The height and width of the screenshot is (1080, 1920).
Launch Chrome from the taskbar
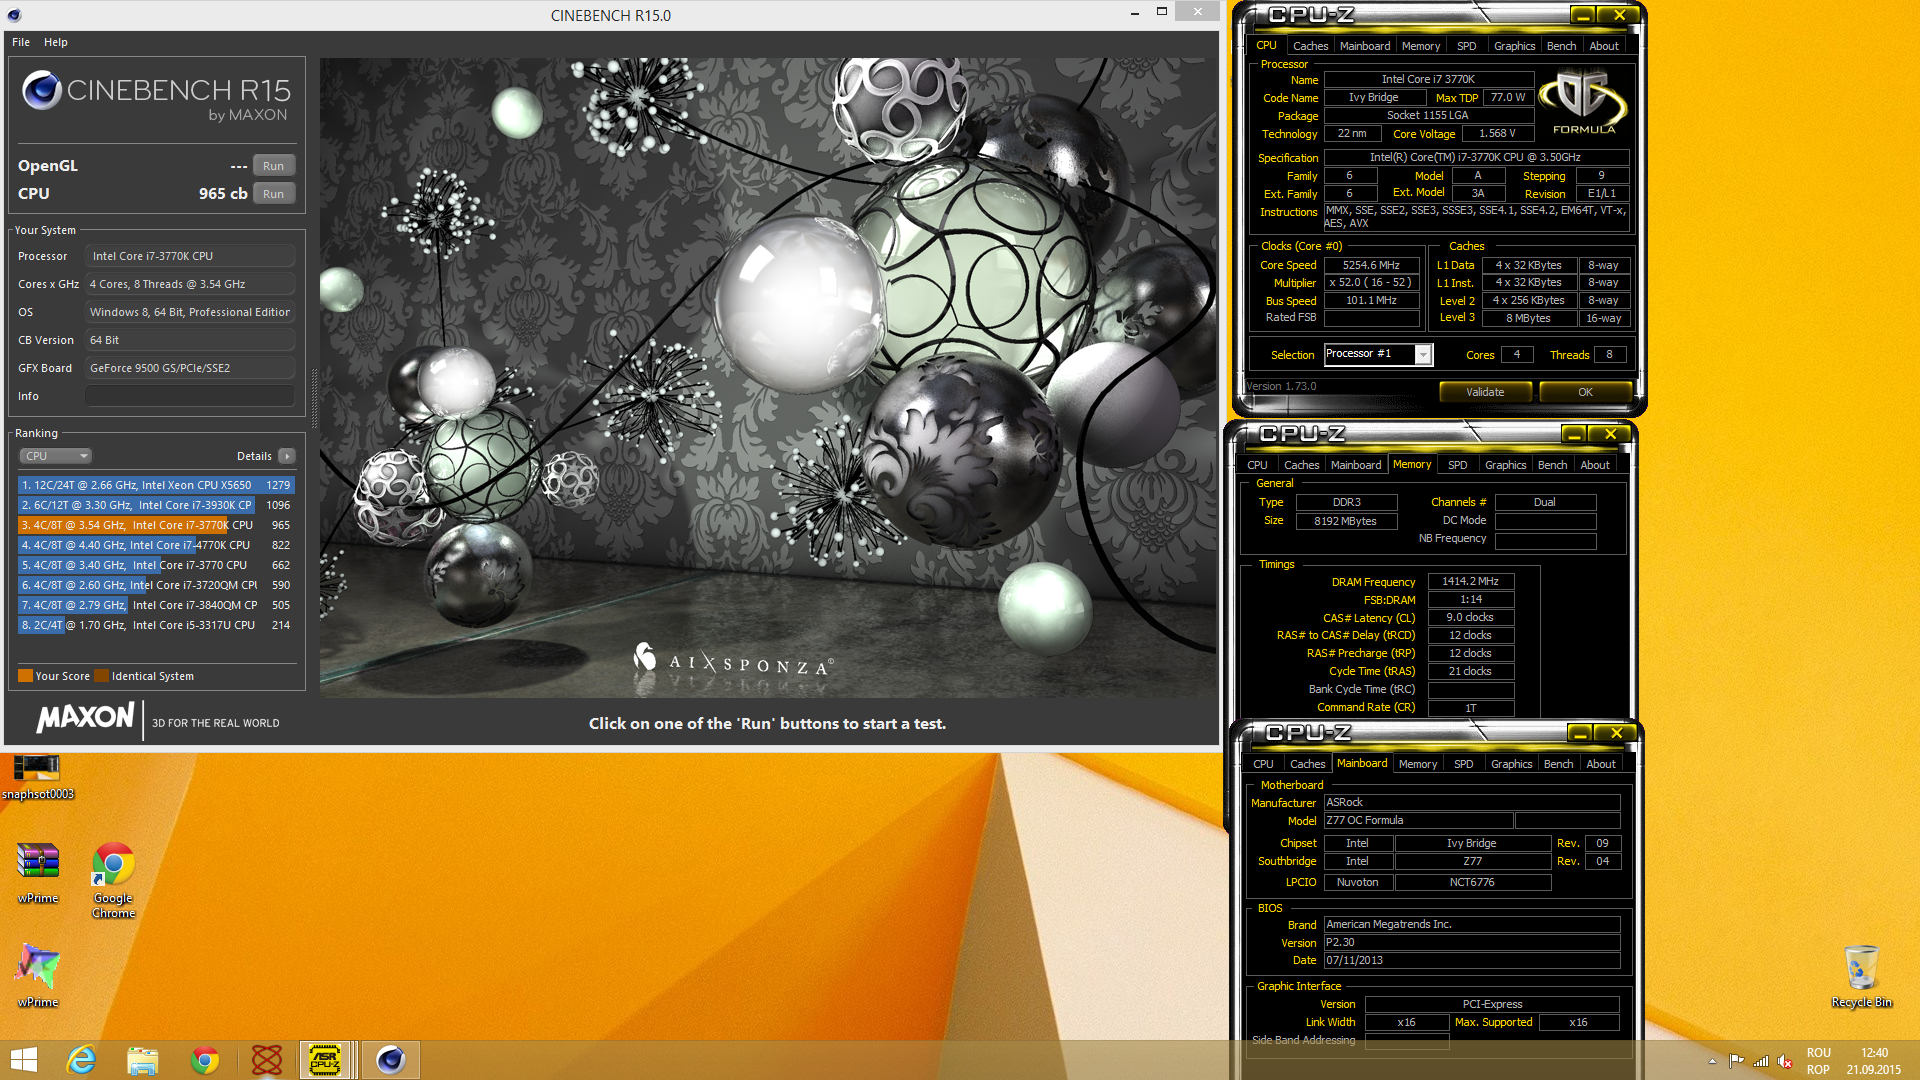[x=205, y=1060]
